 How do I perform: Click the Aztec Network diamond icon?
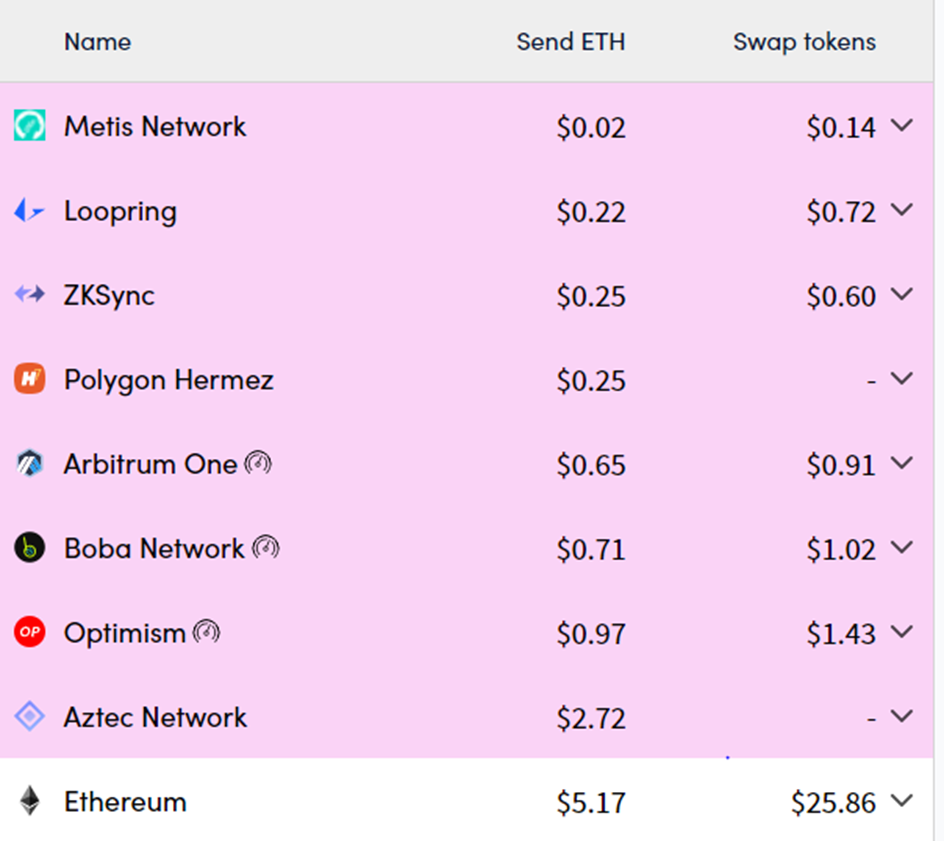click(30, 717)
